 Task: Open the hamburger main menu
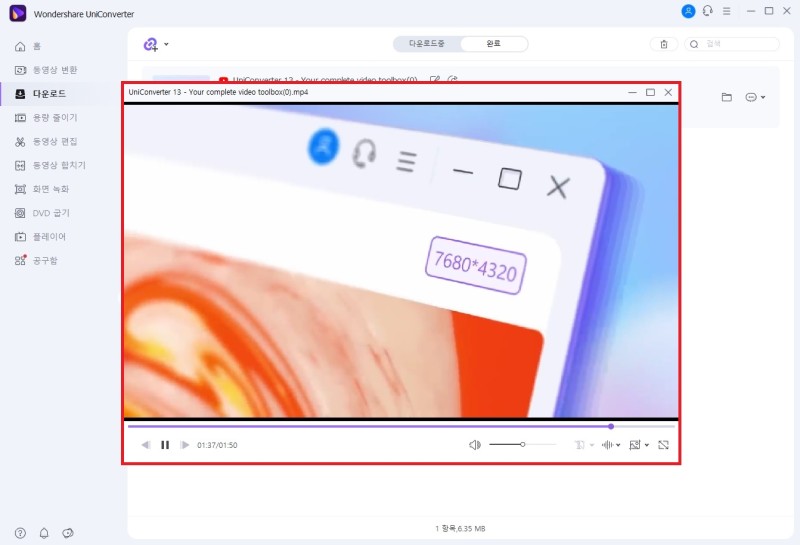[727, 11]
